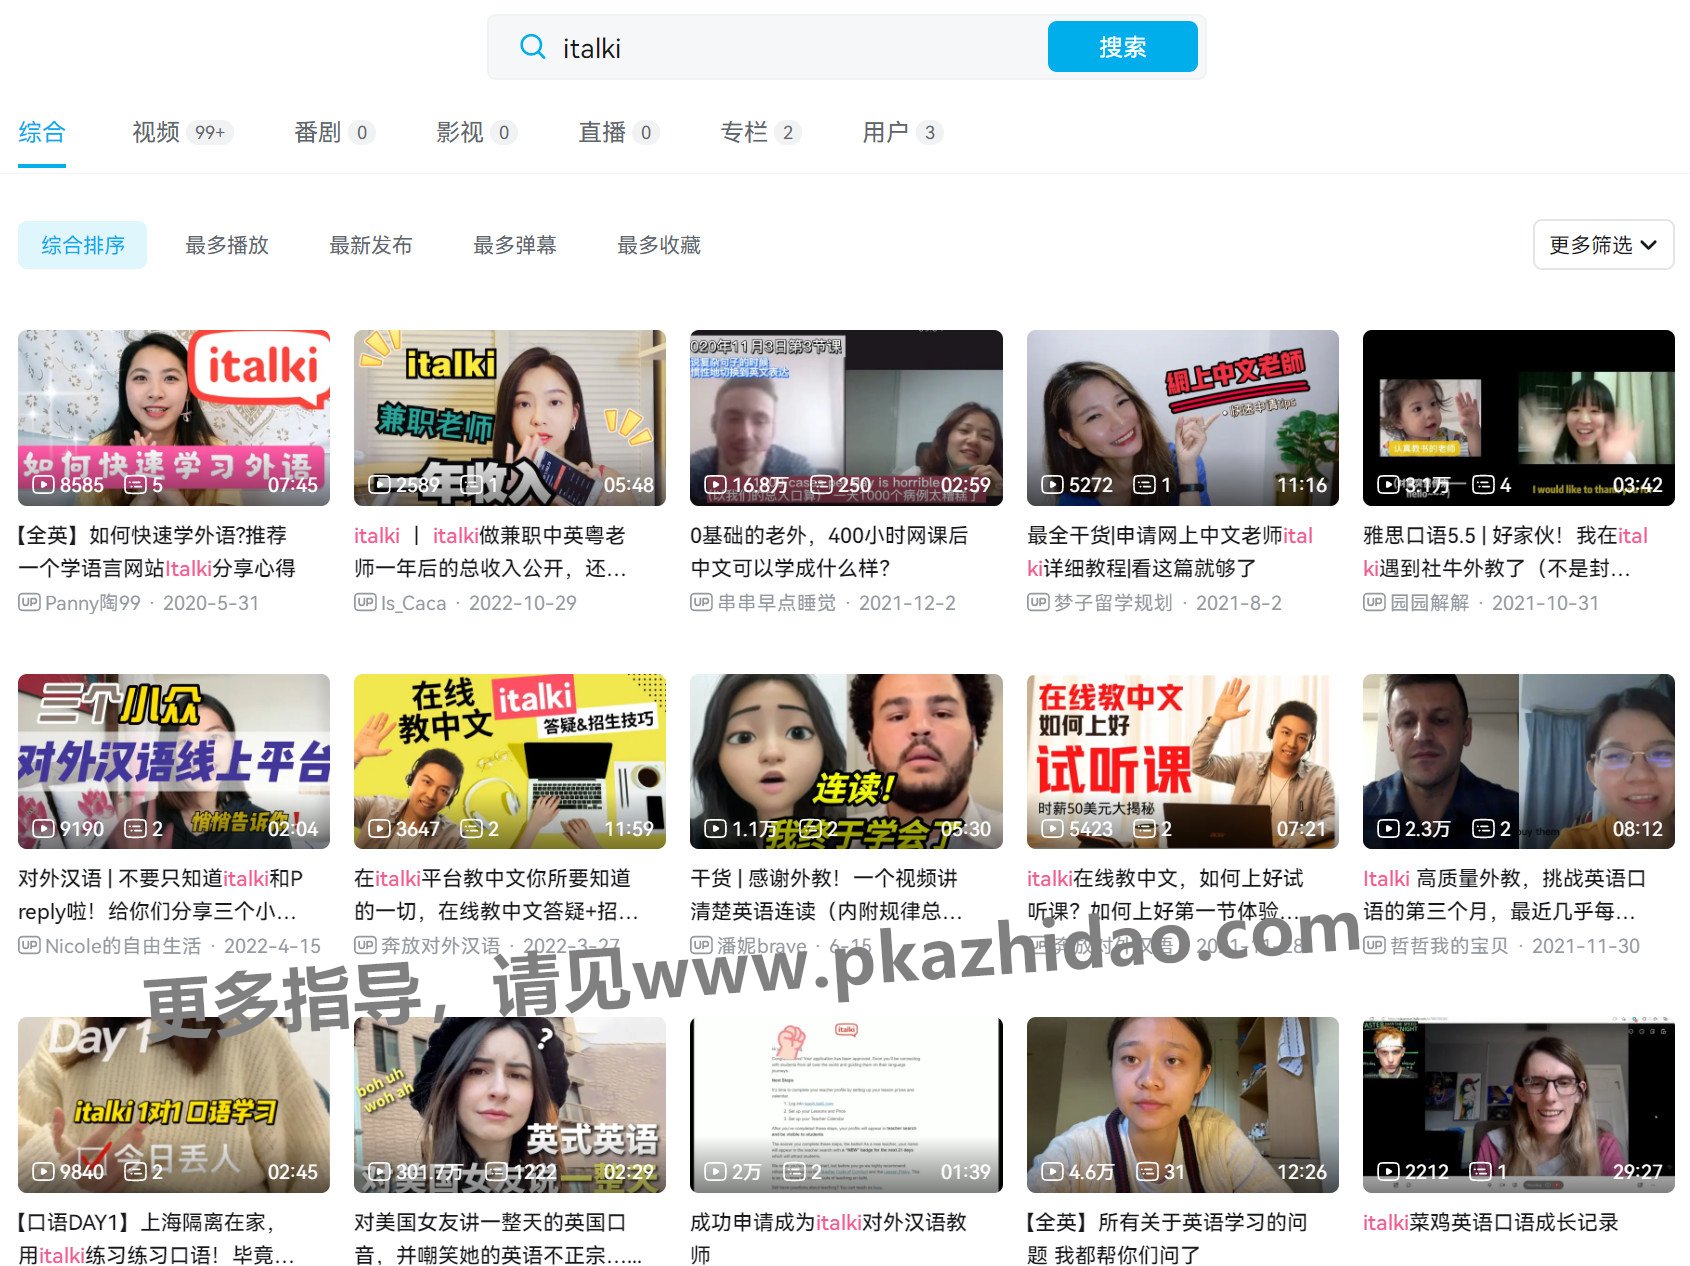Open thumbnail of italki 兼职老师 video
This screenshot has height=1266, width=1690.
click(510, 418)
